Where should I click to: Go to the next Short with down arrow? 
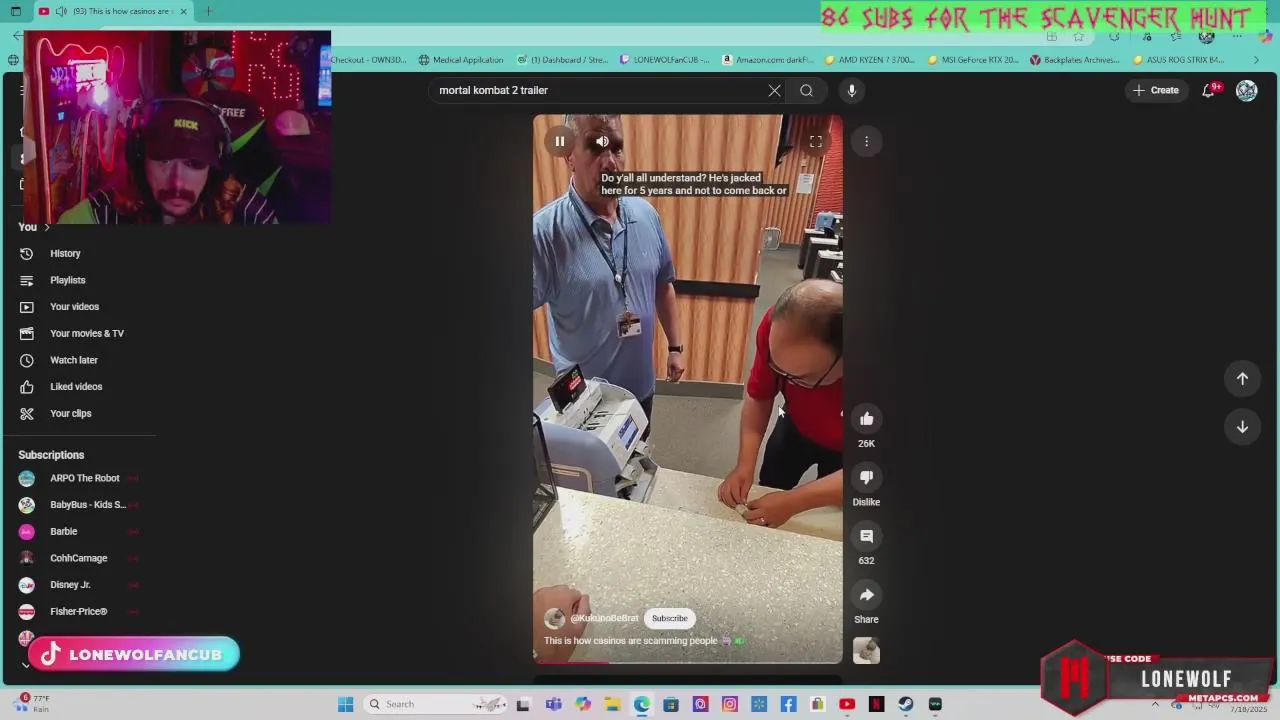(x=1242, y=427)
